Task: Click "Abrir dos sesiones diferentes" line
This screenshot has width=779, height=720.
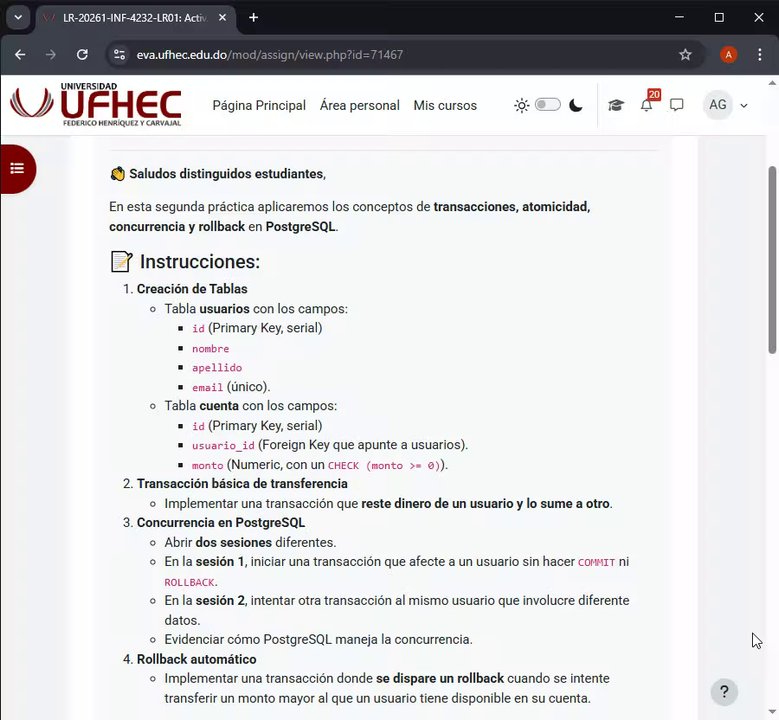Action: 250,542
